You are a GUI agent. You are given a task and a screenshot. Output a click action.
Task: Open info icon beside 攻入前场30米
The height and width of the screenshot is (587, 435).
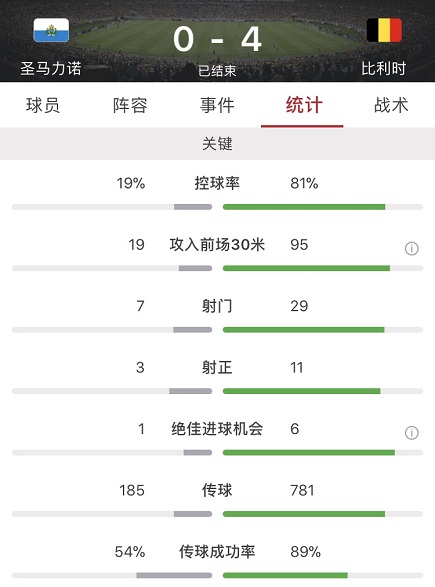[x=411, y=248]
